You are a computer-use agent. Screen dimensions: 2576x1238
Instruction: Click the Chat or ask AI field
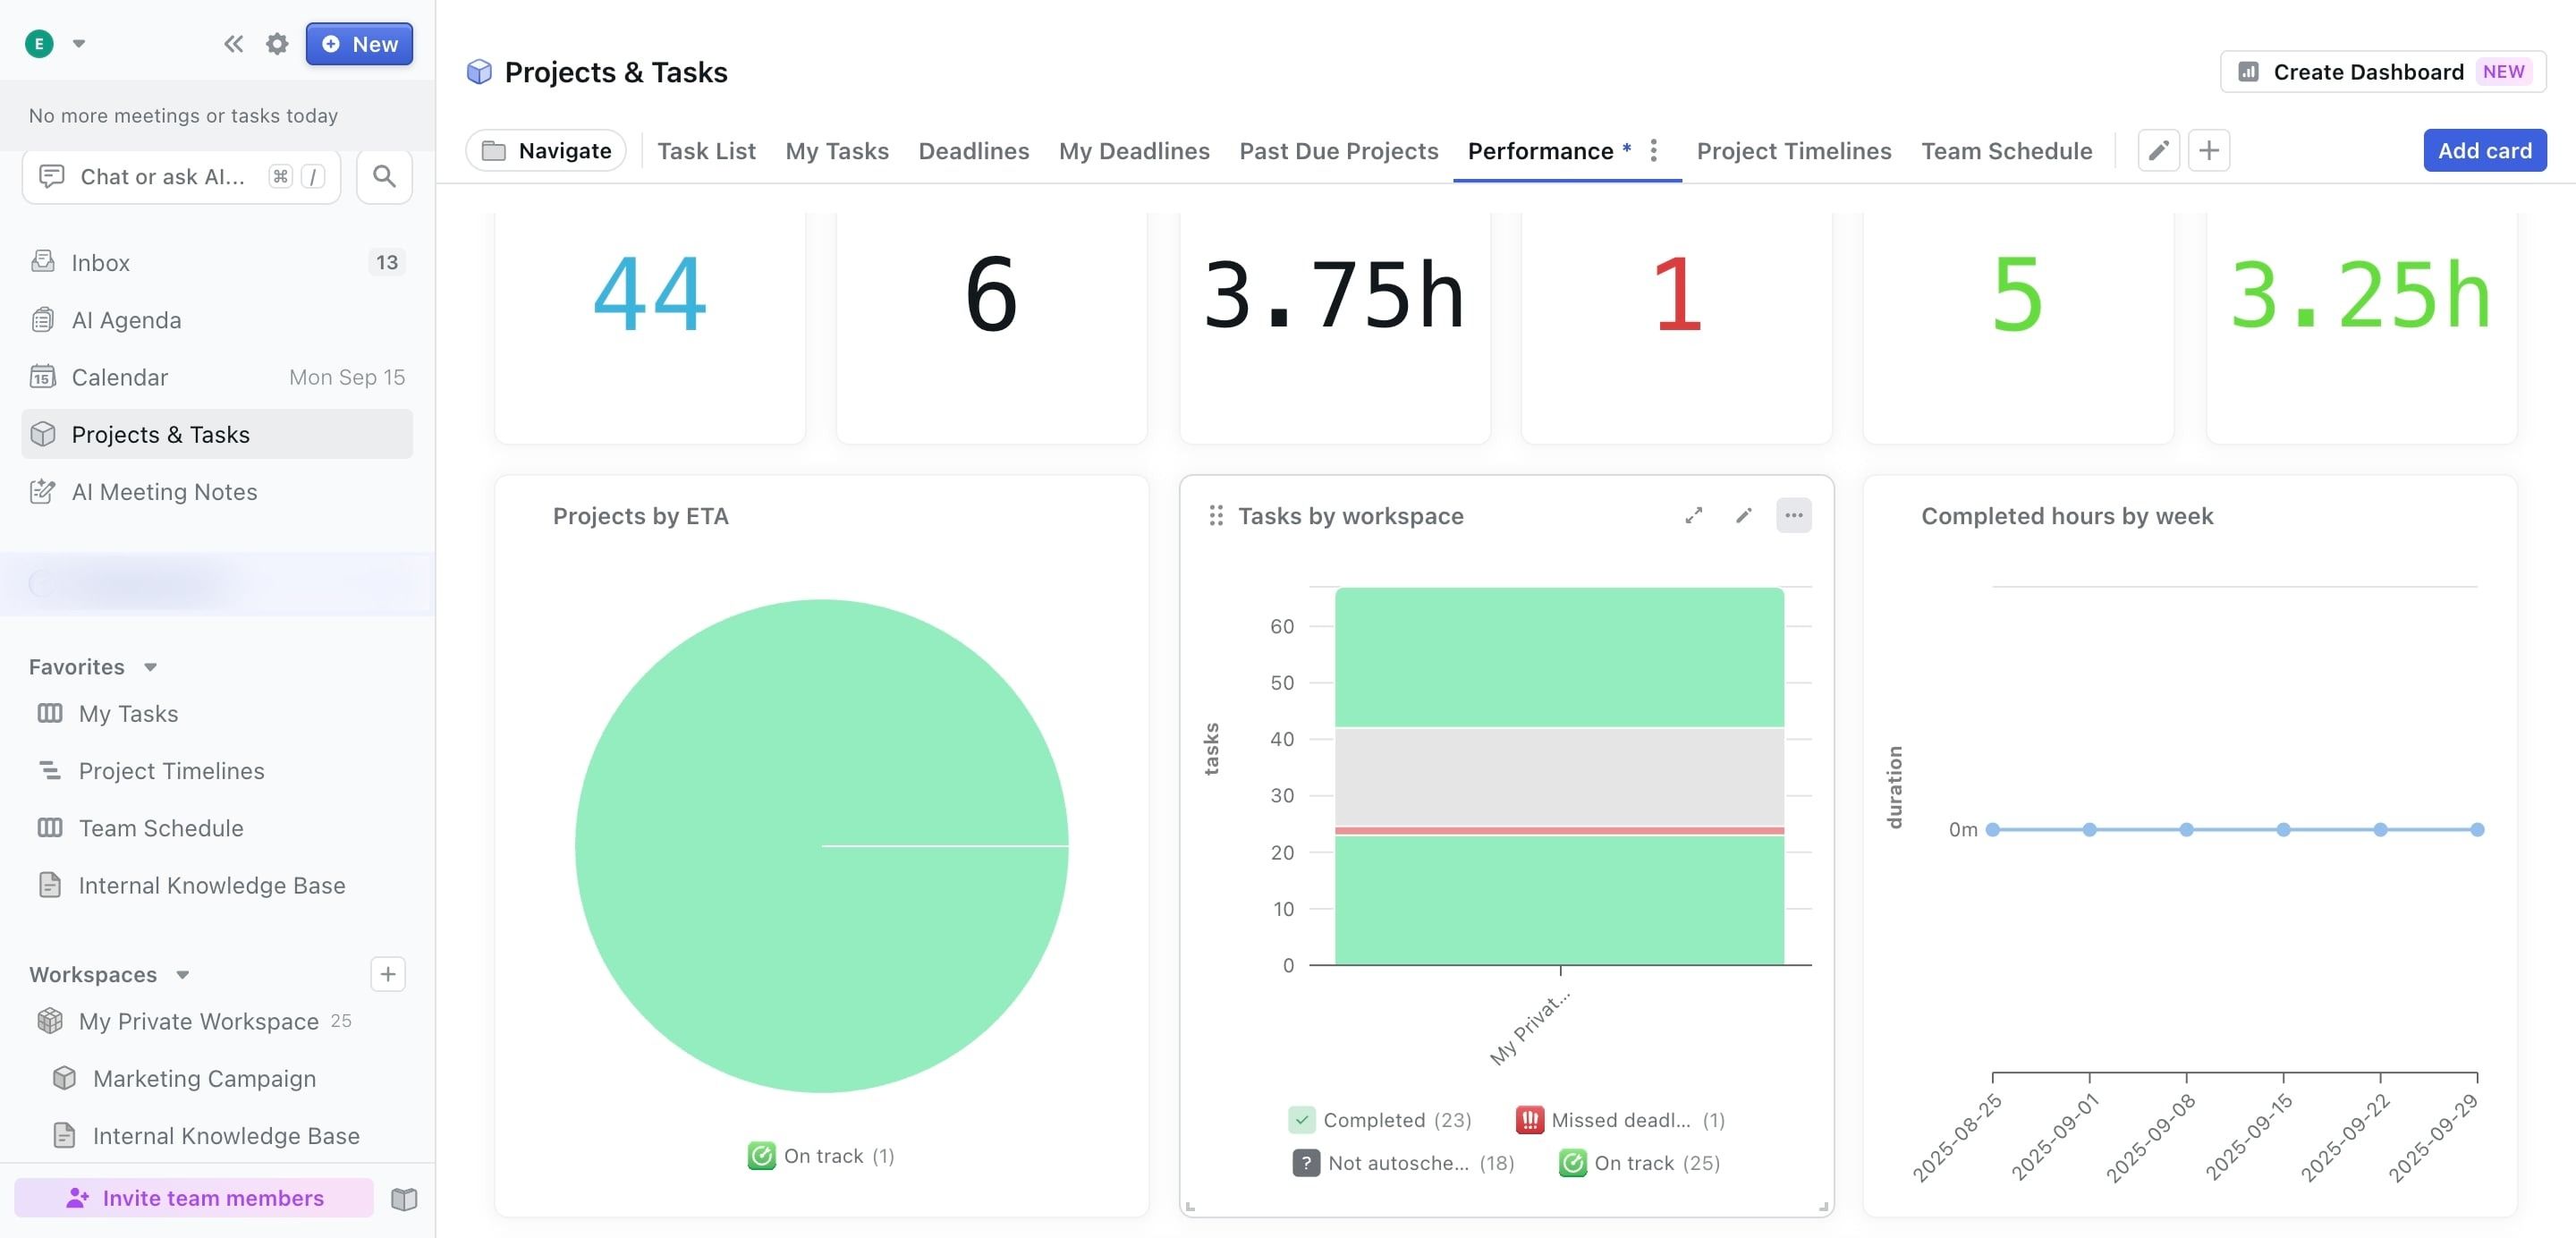click(x=181, y=177)
